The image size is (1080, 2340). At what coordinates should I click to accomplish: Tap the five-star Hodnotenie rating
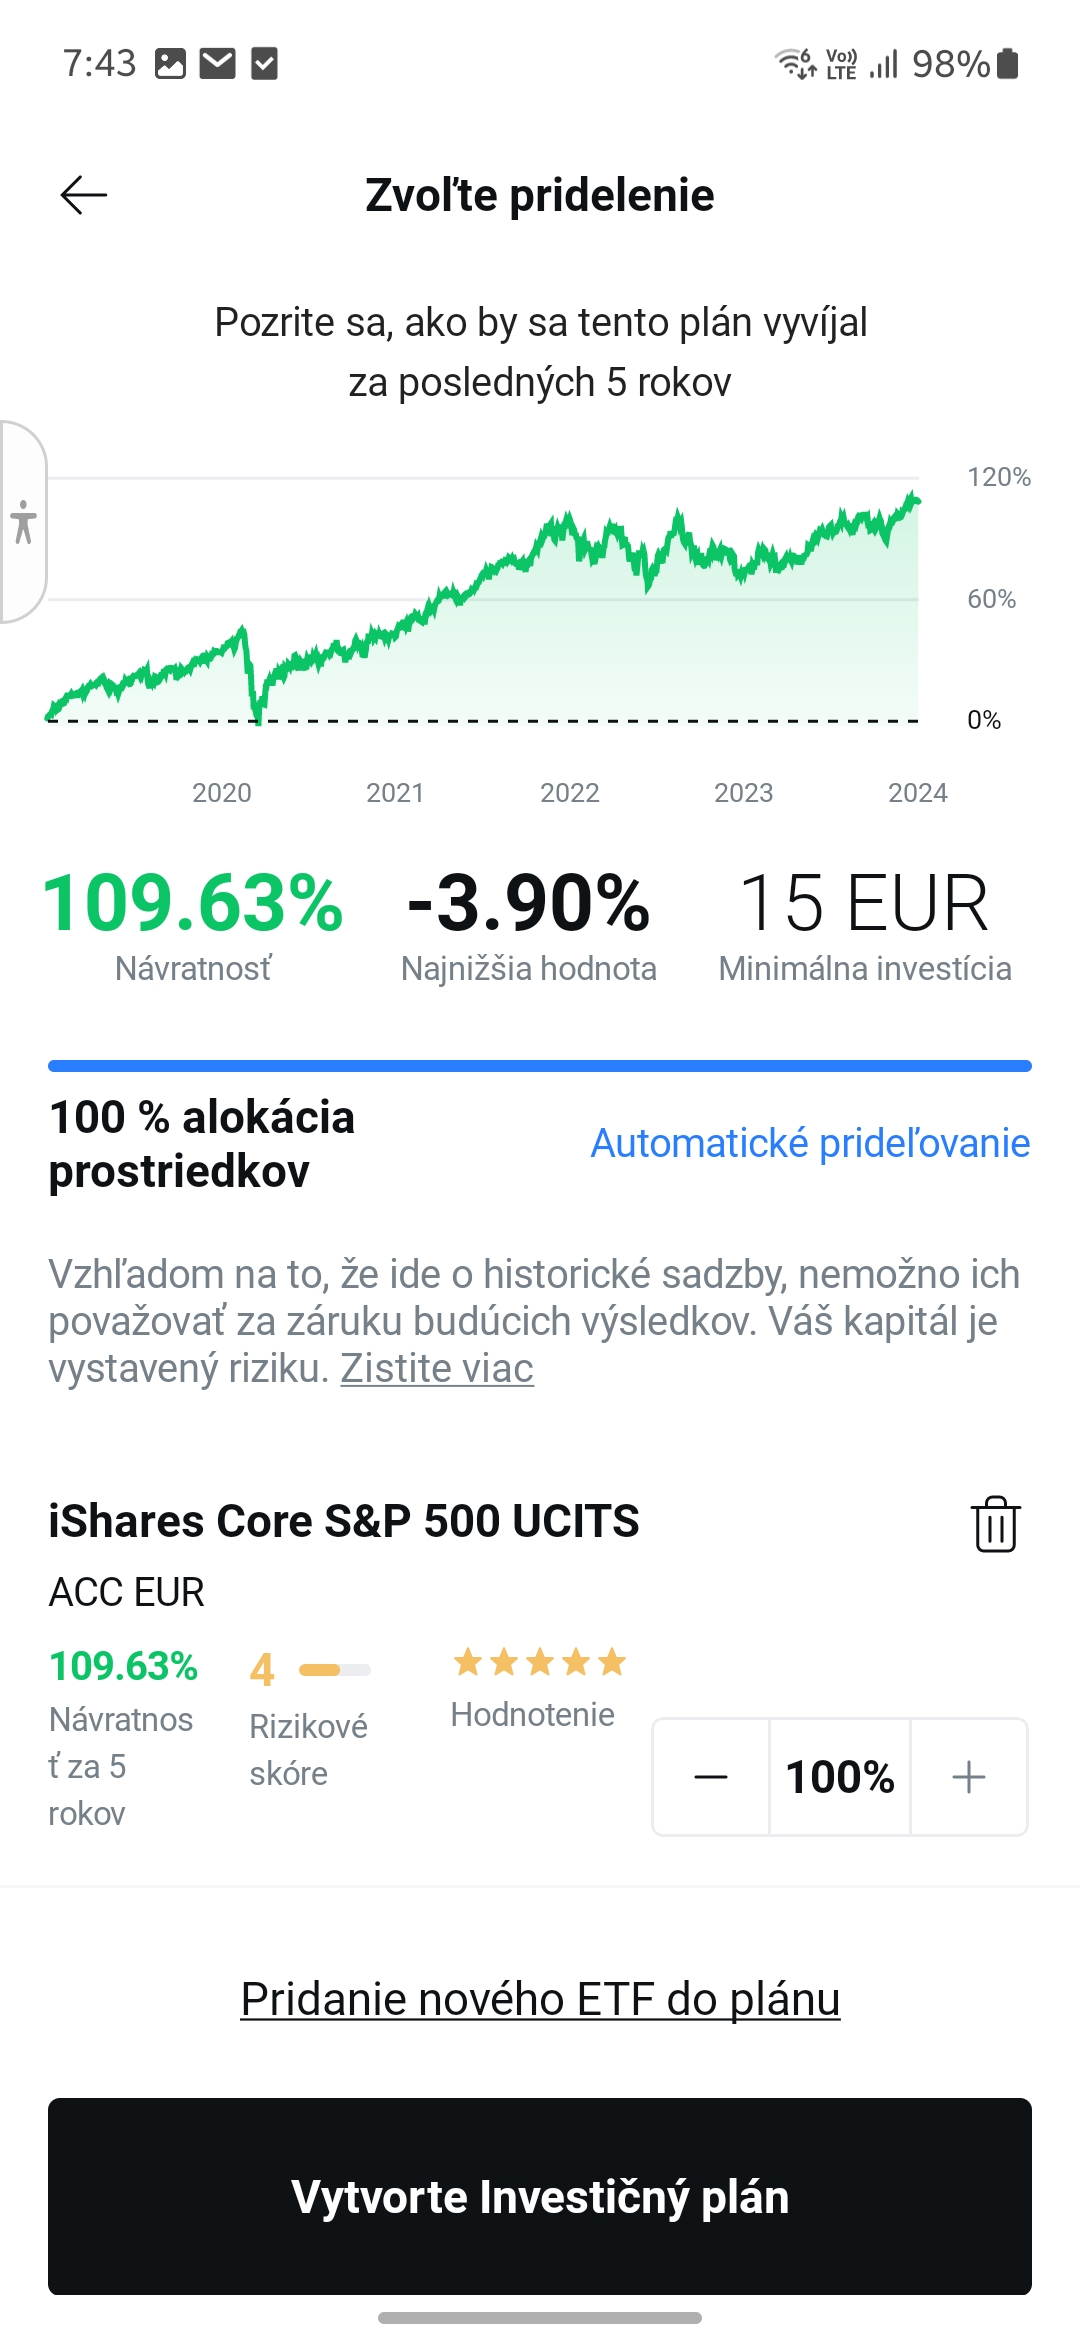click(540, 1662)
